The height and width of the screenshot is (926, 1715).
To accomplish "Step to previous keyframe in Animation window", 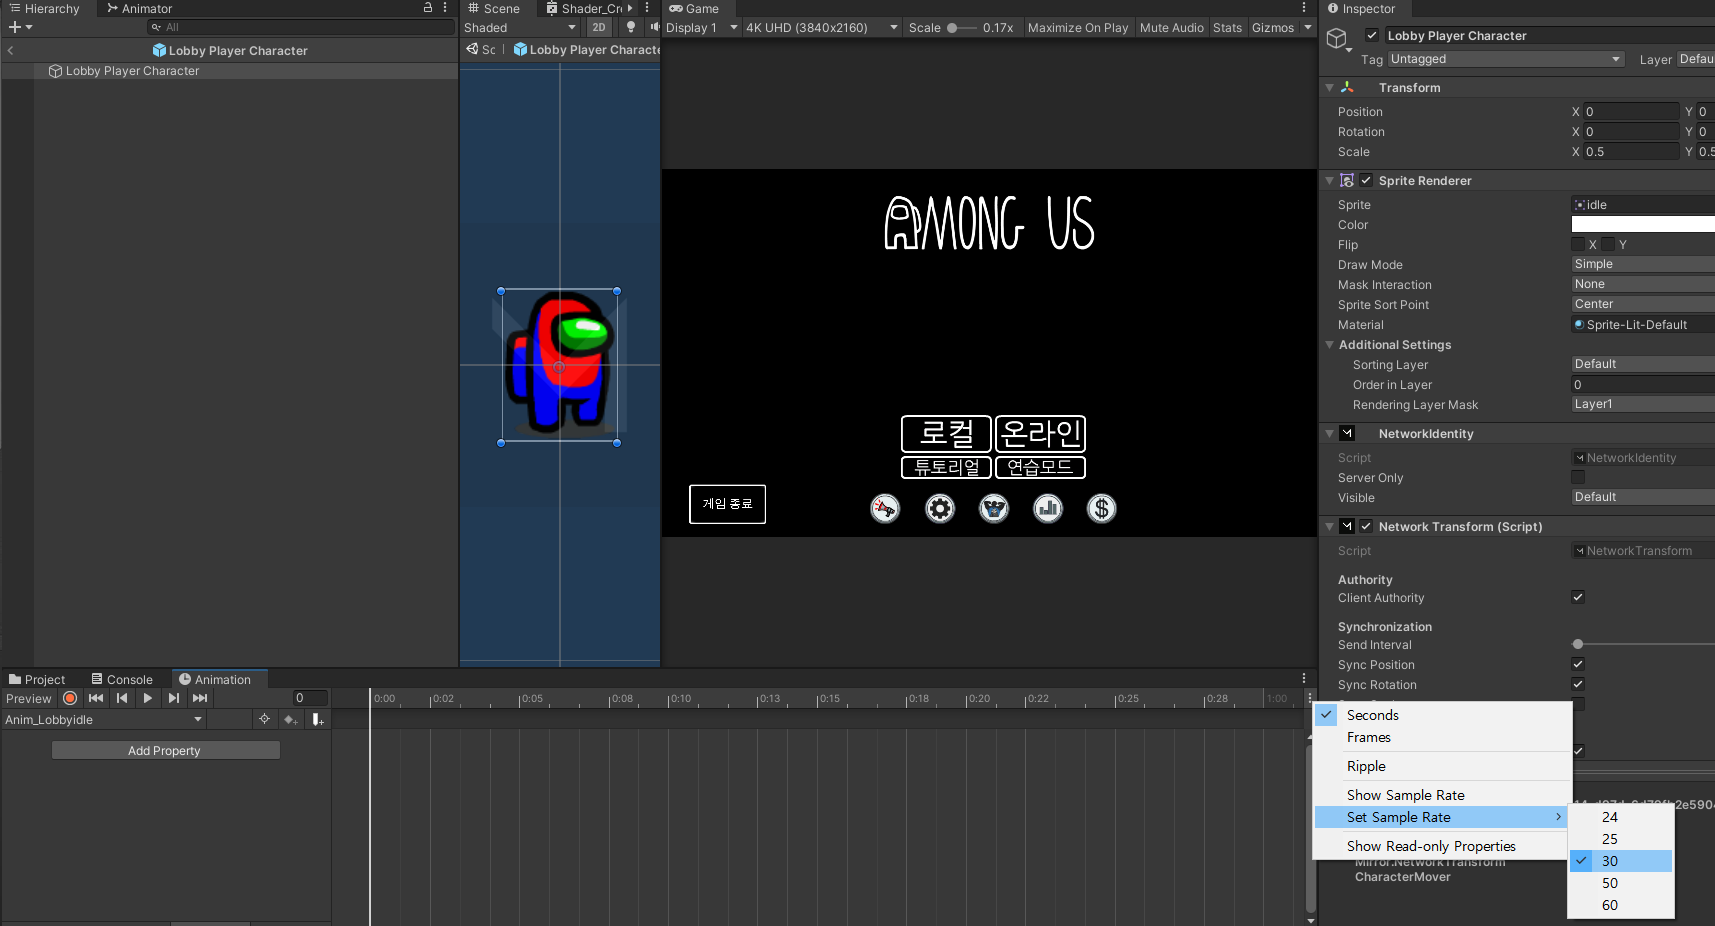I will click(122, 698).
